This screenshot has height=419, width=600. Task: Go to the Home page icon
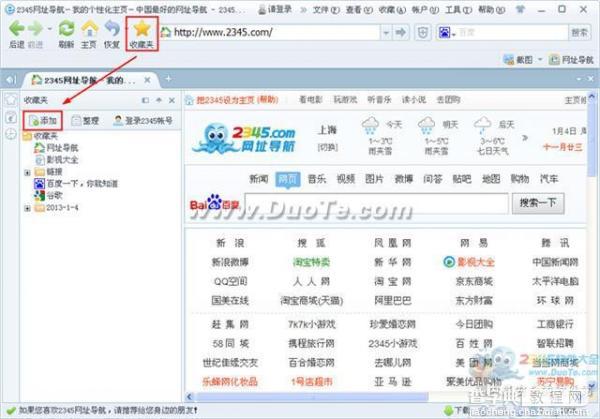89,29
